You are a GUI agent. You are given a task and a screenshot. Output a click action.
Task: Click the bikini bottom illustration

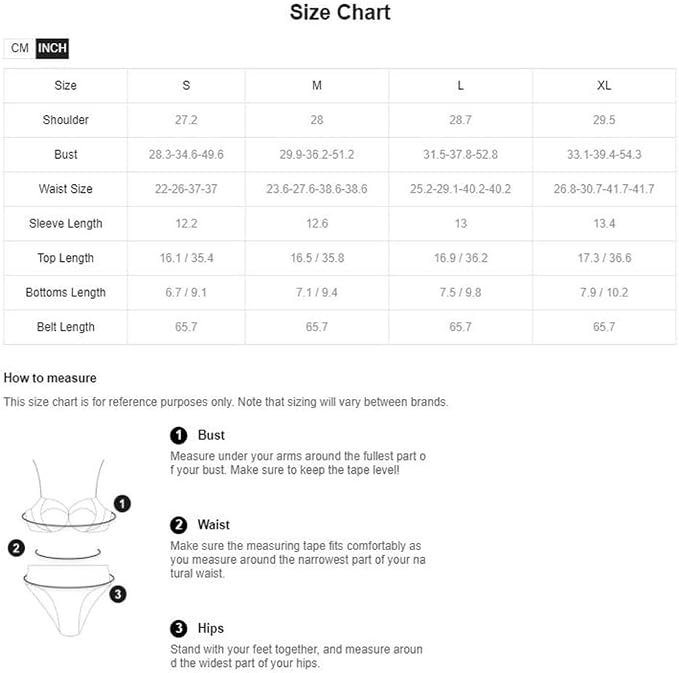coord(69,600)
